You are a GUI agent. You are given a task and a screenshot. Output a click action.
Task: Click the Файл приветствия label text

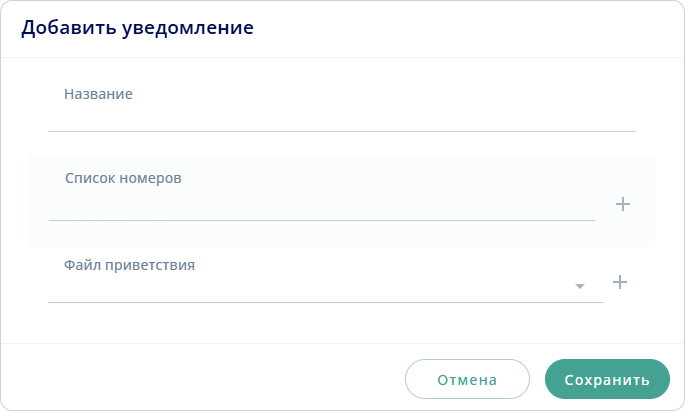click(x=129, y=266)
